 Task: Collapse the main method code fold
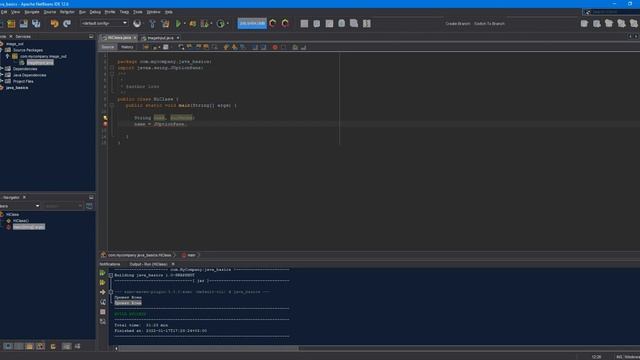[112, 105]
